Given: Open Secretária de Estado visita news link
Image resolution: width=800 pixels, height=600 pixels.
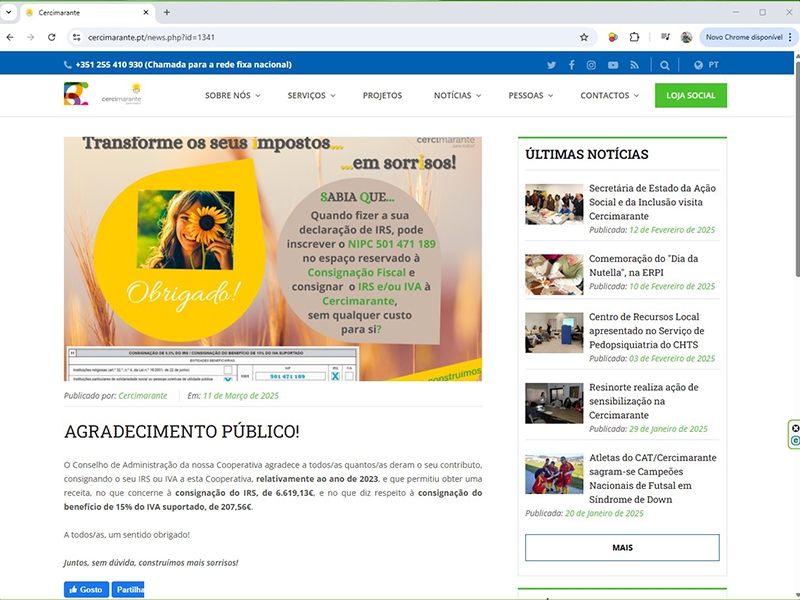Looking at the screenshot, I should tap(652, 202).
